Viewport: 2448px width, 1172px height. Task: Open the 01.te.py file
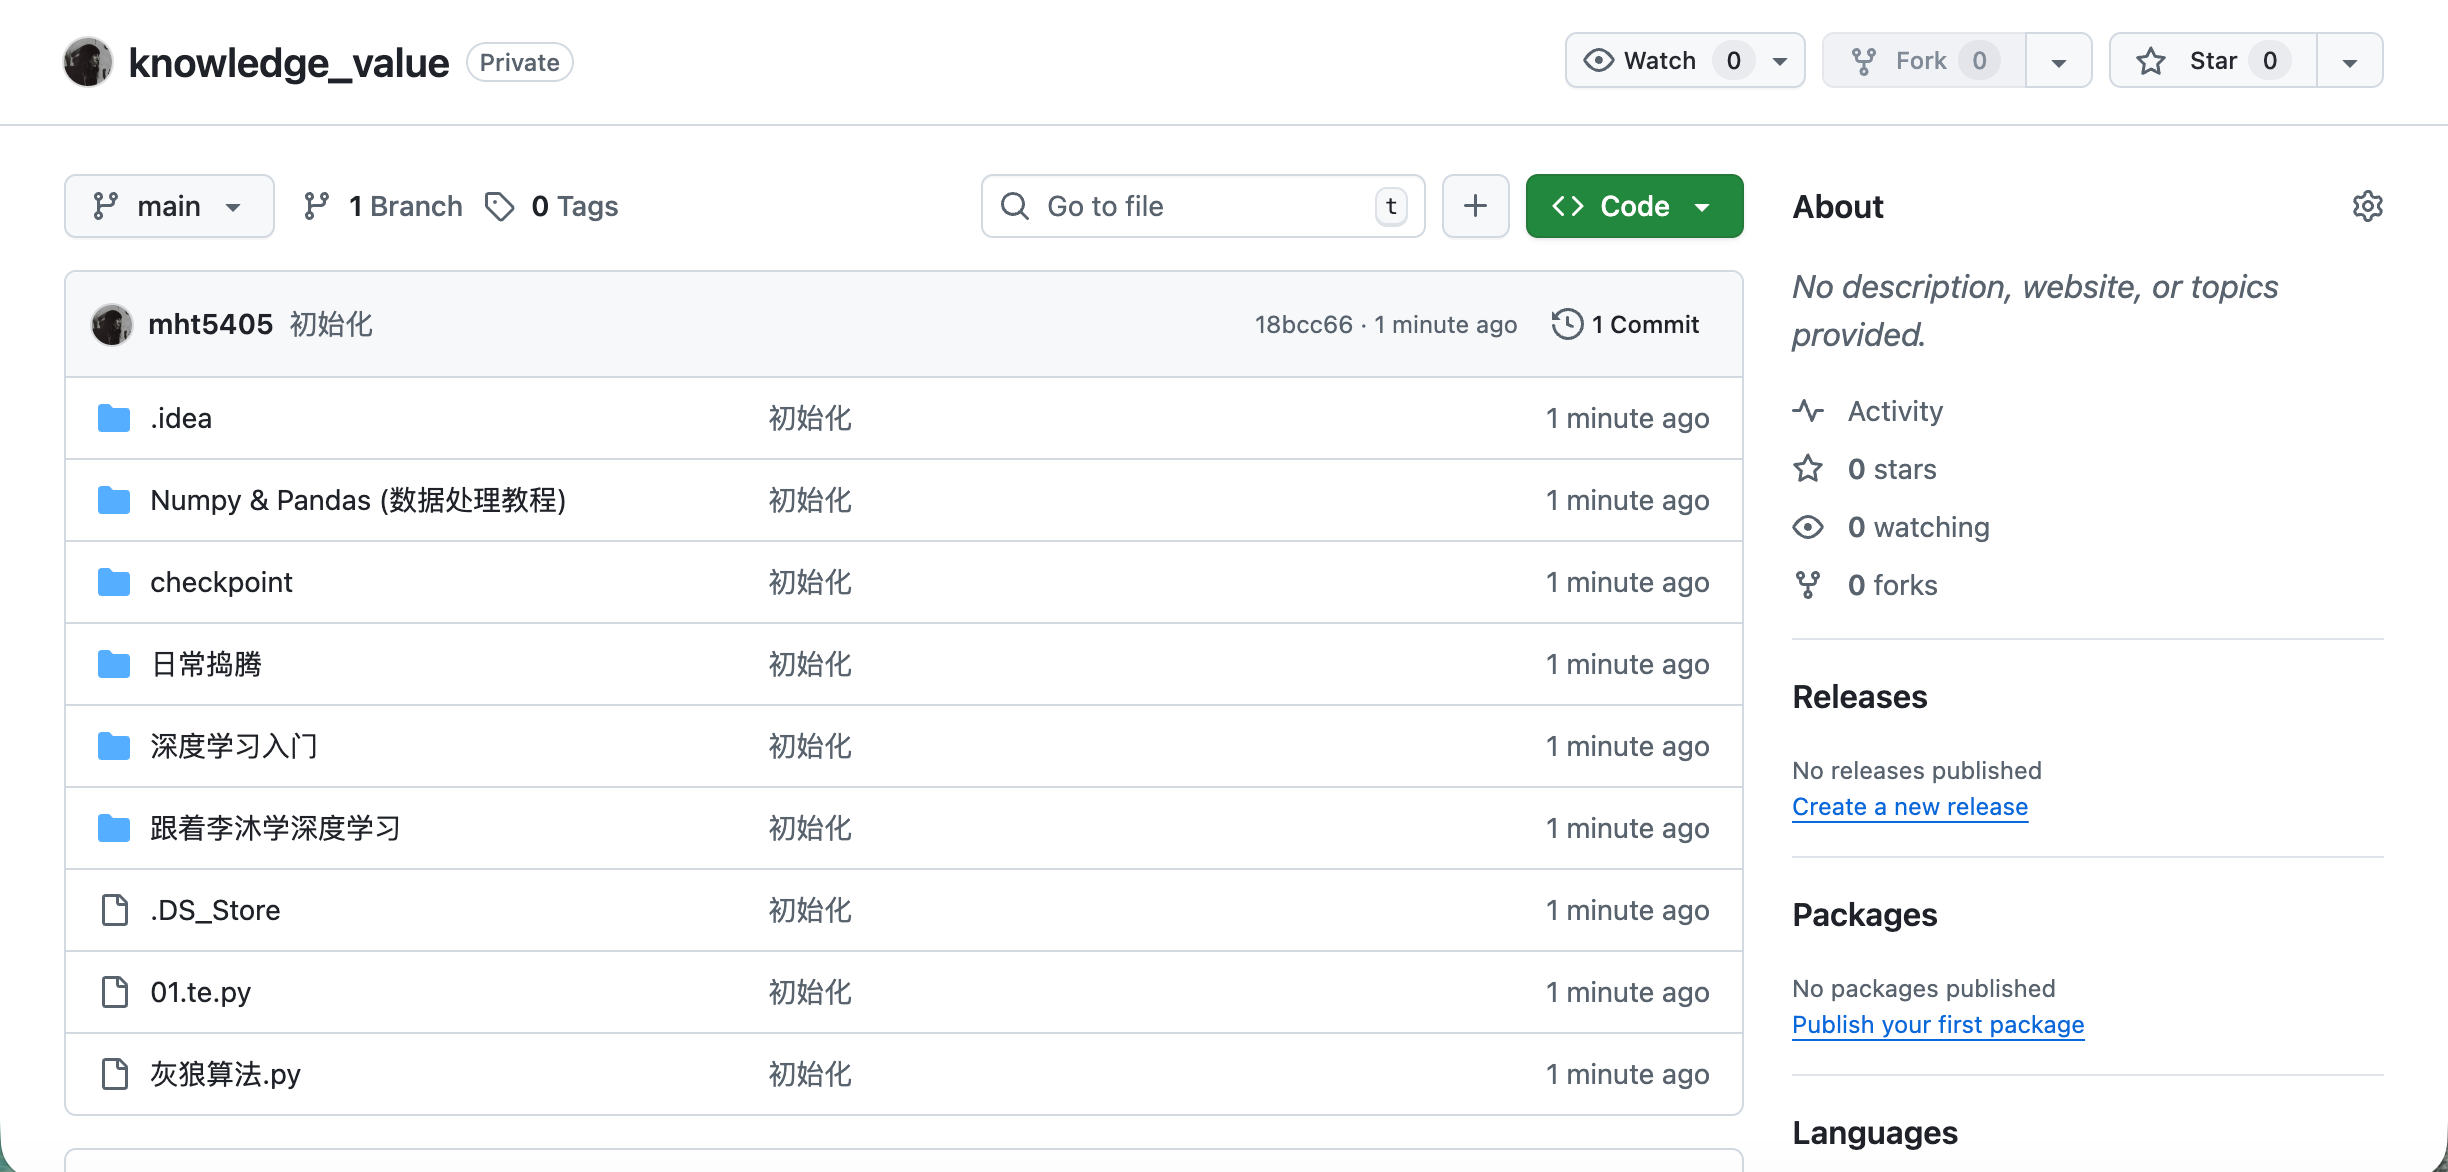(x=200, y=992)
